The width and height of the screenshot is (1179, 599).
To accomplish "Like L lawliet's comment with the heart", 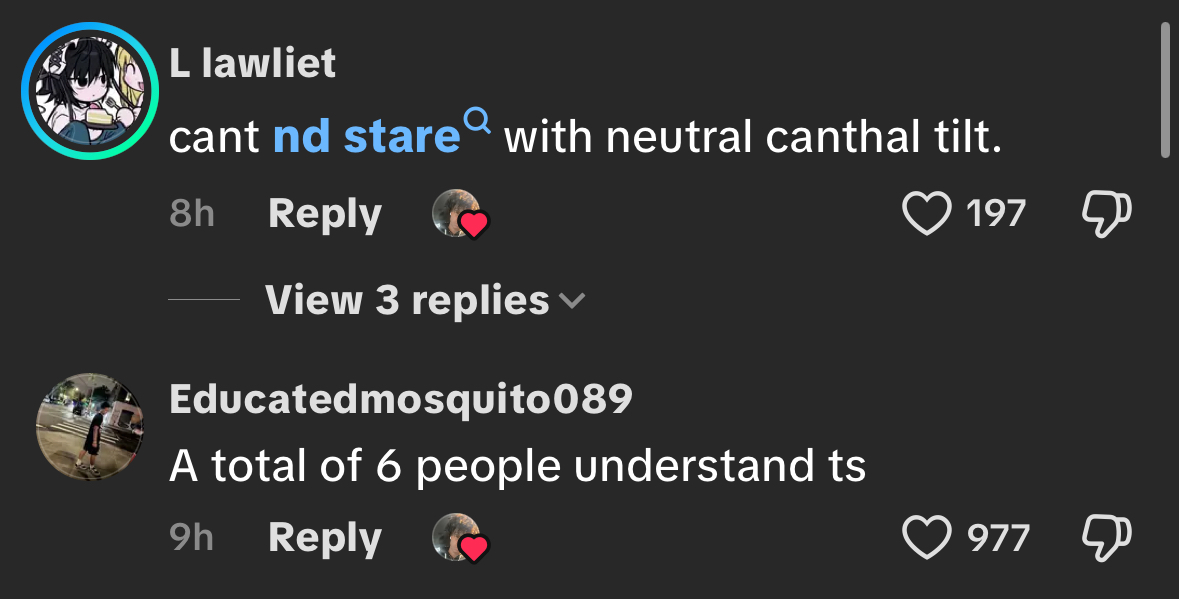I will [927, 213].
